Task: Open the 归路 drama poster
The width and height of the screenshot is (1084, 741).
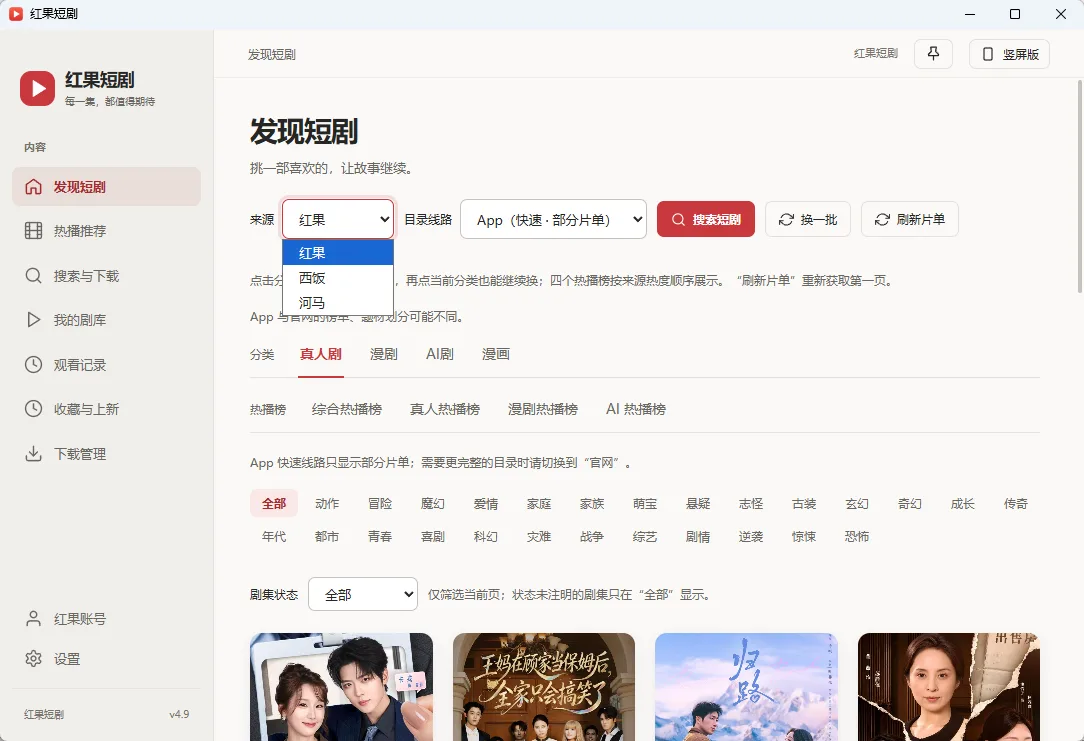Action: [x=747, y=687]
